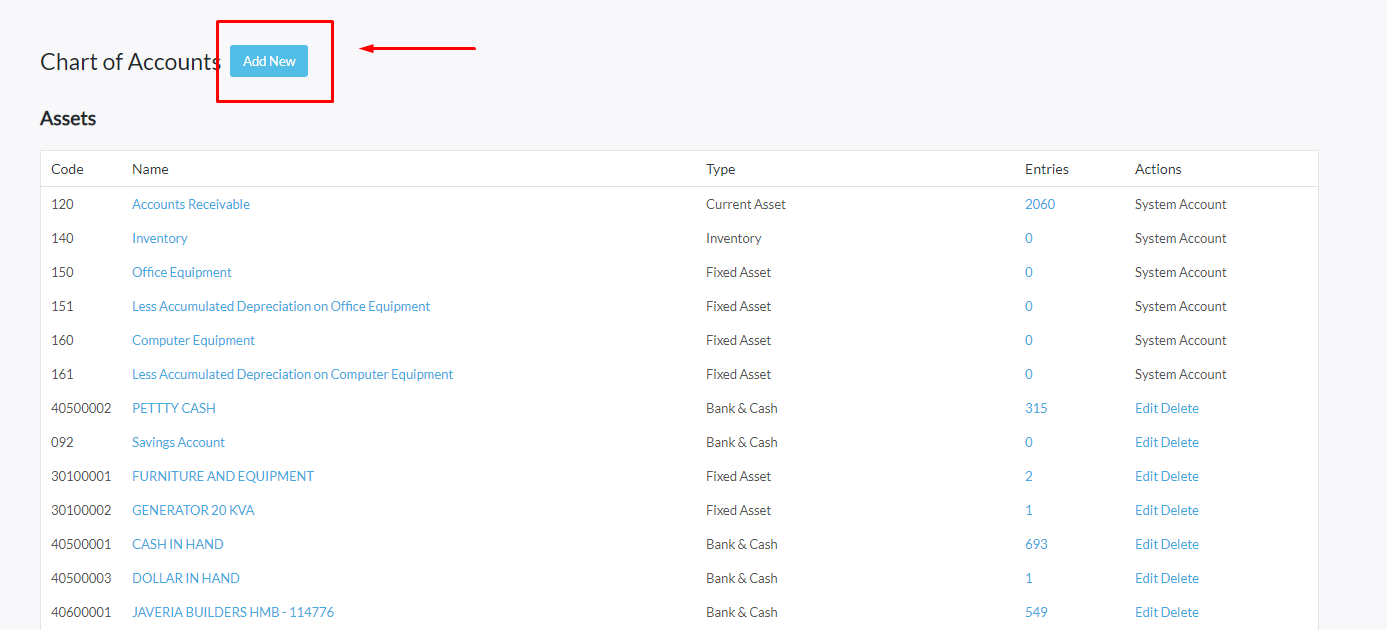Open the DOLLAR IN HAND account
The height and width of the screenshot is (630, 1387).
[x=186, y=578]
